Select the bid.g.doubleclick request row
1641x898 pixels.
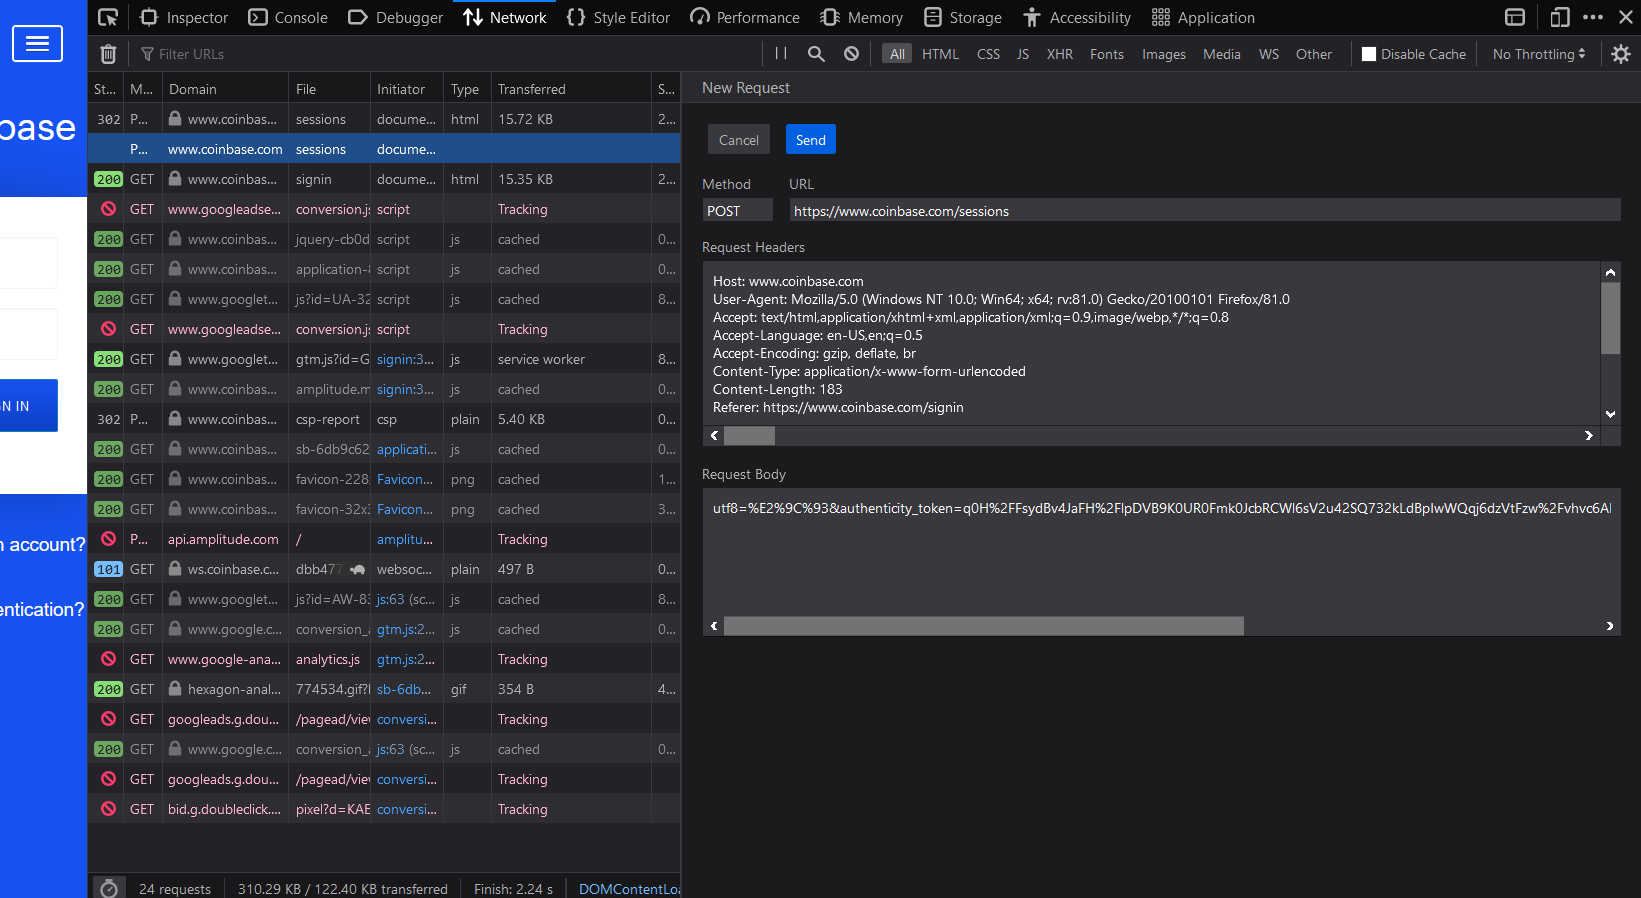[x=384, y=809]
